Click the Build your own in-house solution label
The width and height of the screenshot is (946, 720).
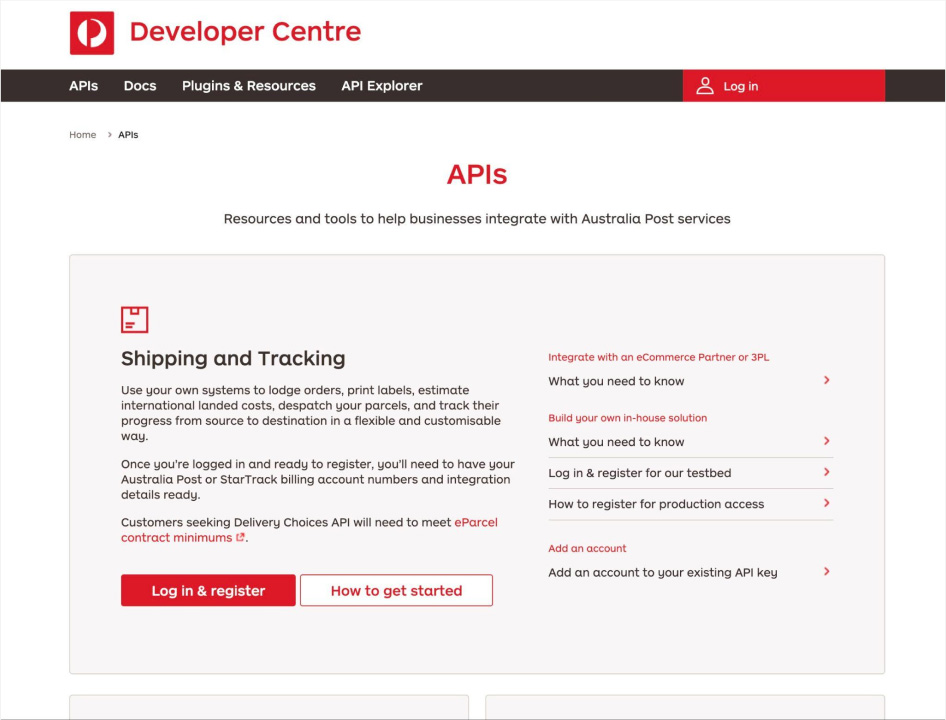point(627,418)
